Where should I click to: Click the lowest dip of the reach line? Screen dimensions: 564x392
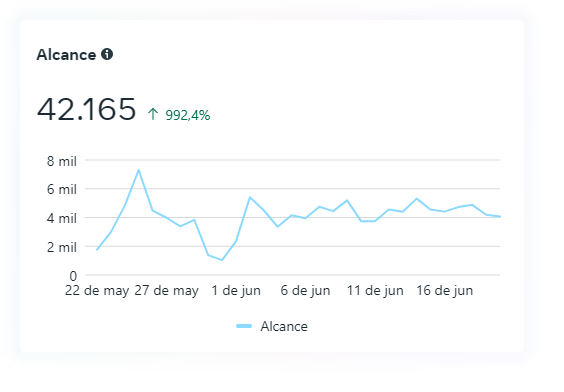point(222,260)
